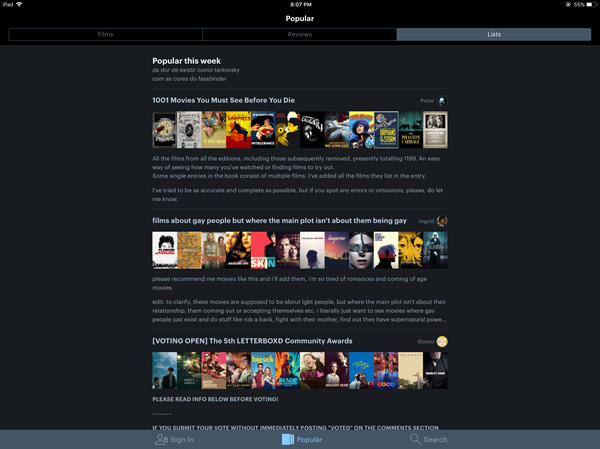Tap 'please recommend me movies like this' text
This screenshot has width=600, height=449.
pos(290,283)
